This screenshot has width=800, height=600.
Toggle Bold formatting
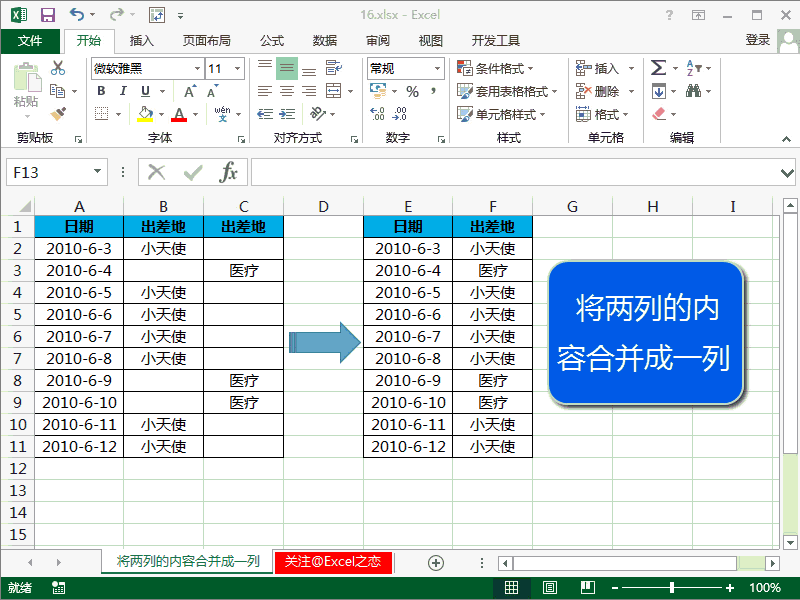point(101,91)
